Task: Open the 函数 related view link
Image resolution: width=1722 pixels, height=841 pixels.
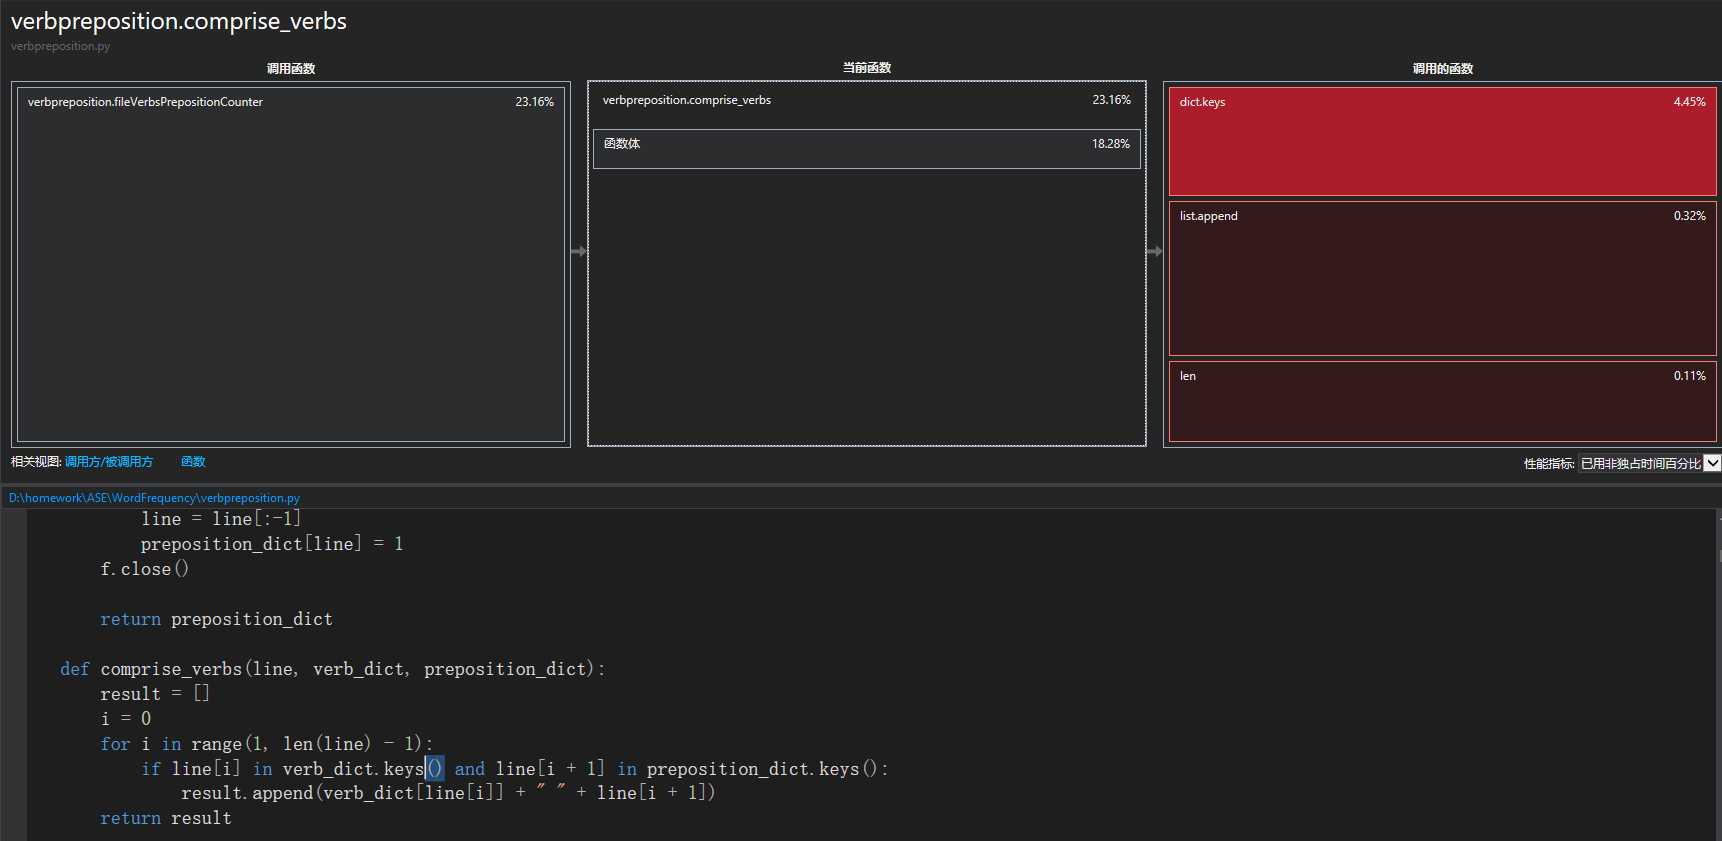Action: [193, 462]
